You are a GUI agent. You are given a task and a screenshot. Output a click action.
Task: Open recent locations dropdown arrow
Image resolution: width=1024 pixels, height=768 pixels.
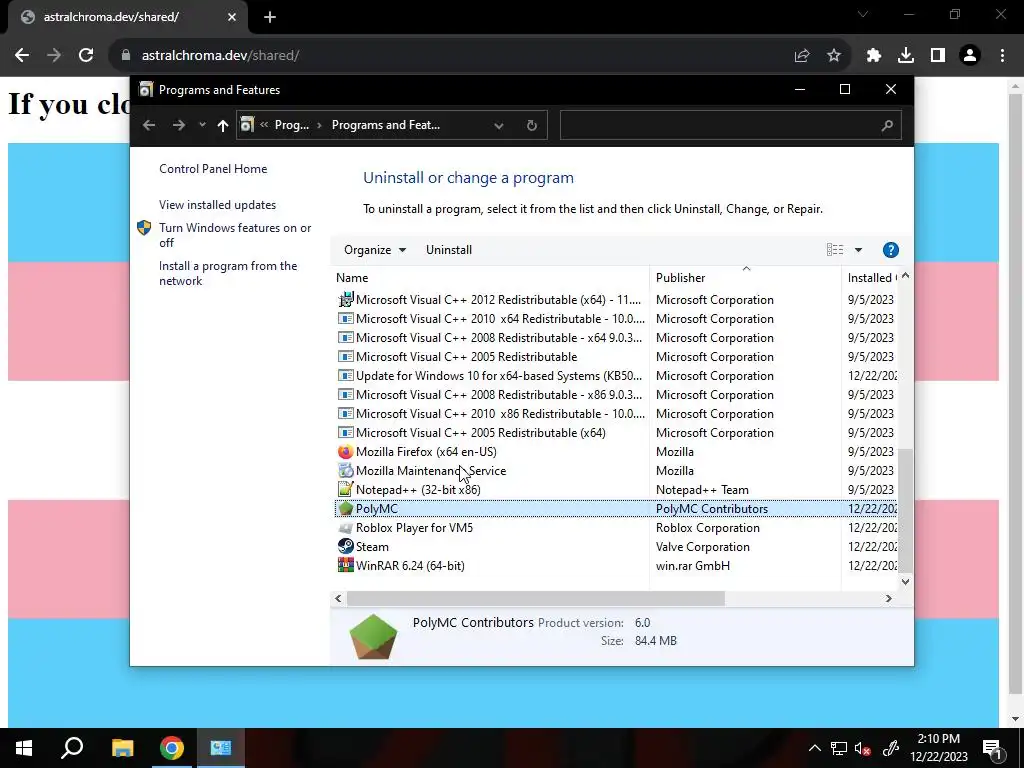(202, 125)
